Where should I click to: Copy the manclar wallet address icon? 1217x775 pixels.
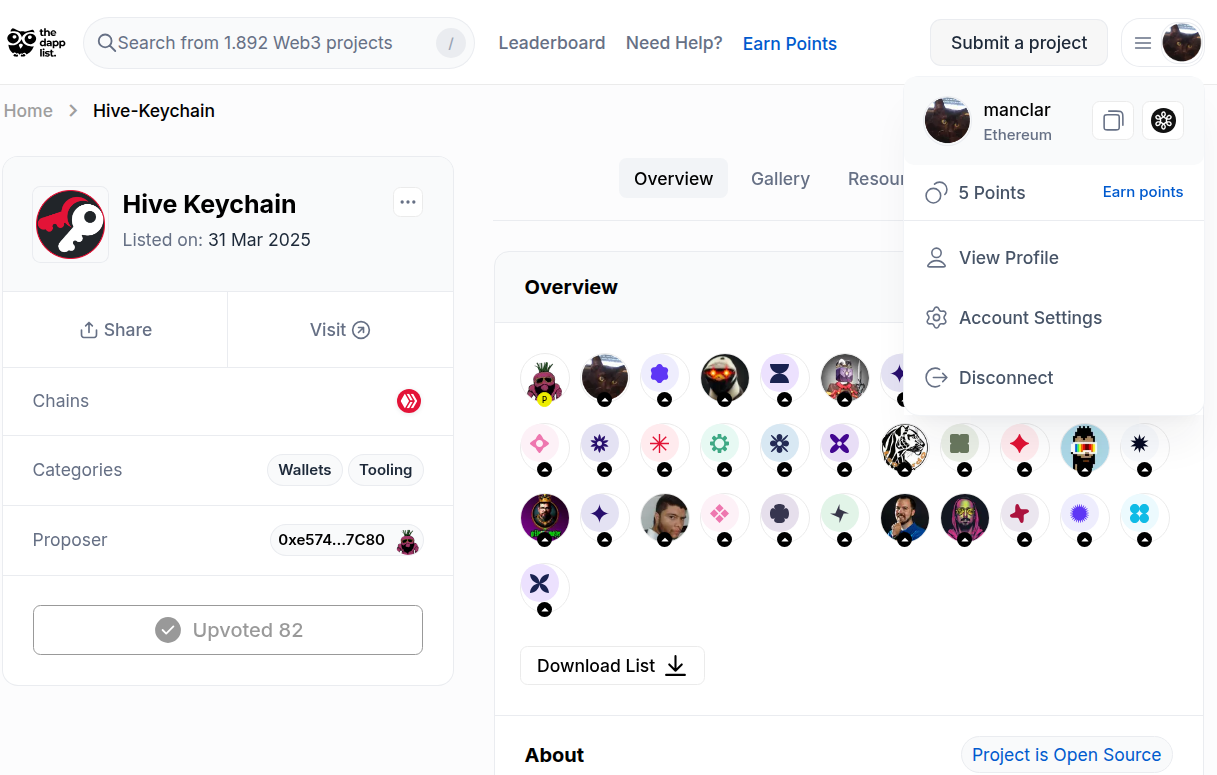(1113, 121)
